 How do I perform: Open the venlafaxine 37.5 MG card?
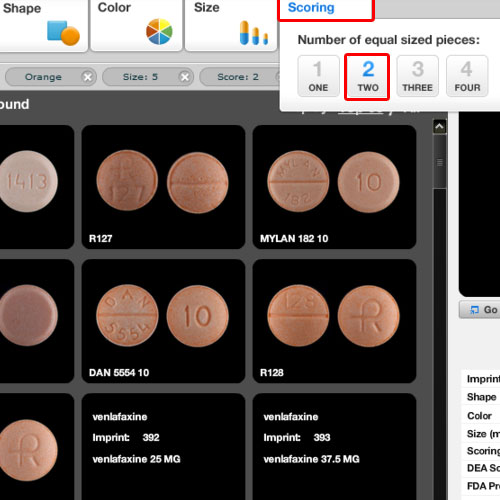tap(334, 447)
